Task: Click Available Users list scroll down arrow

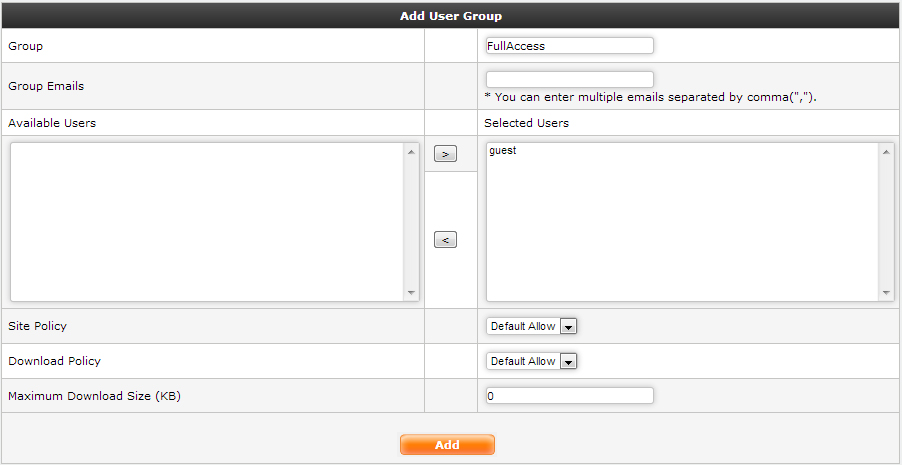Action: click(x=411, y=292)
